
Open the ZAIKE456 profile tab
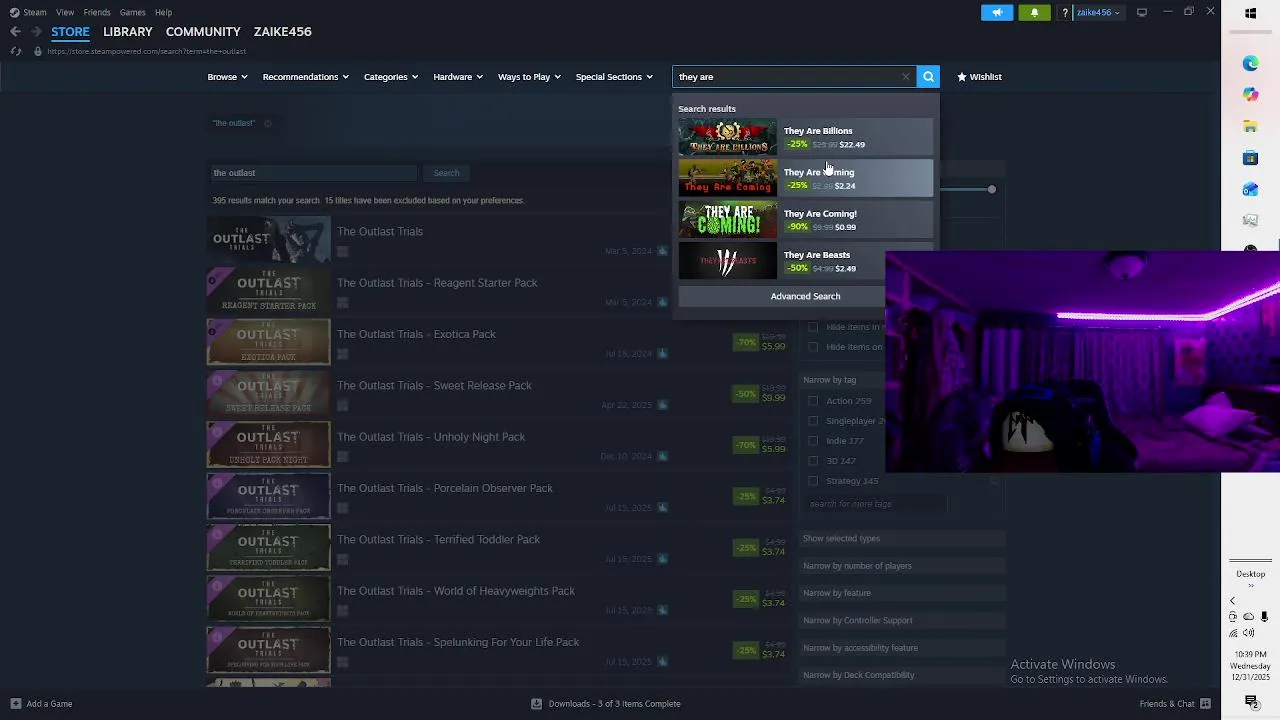click(x=283, y=32)
